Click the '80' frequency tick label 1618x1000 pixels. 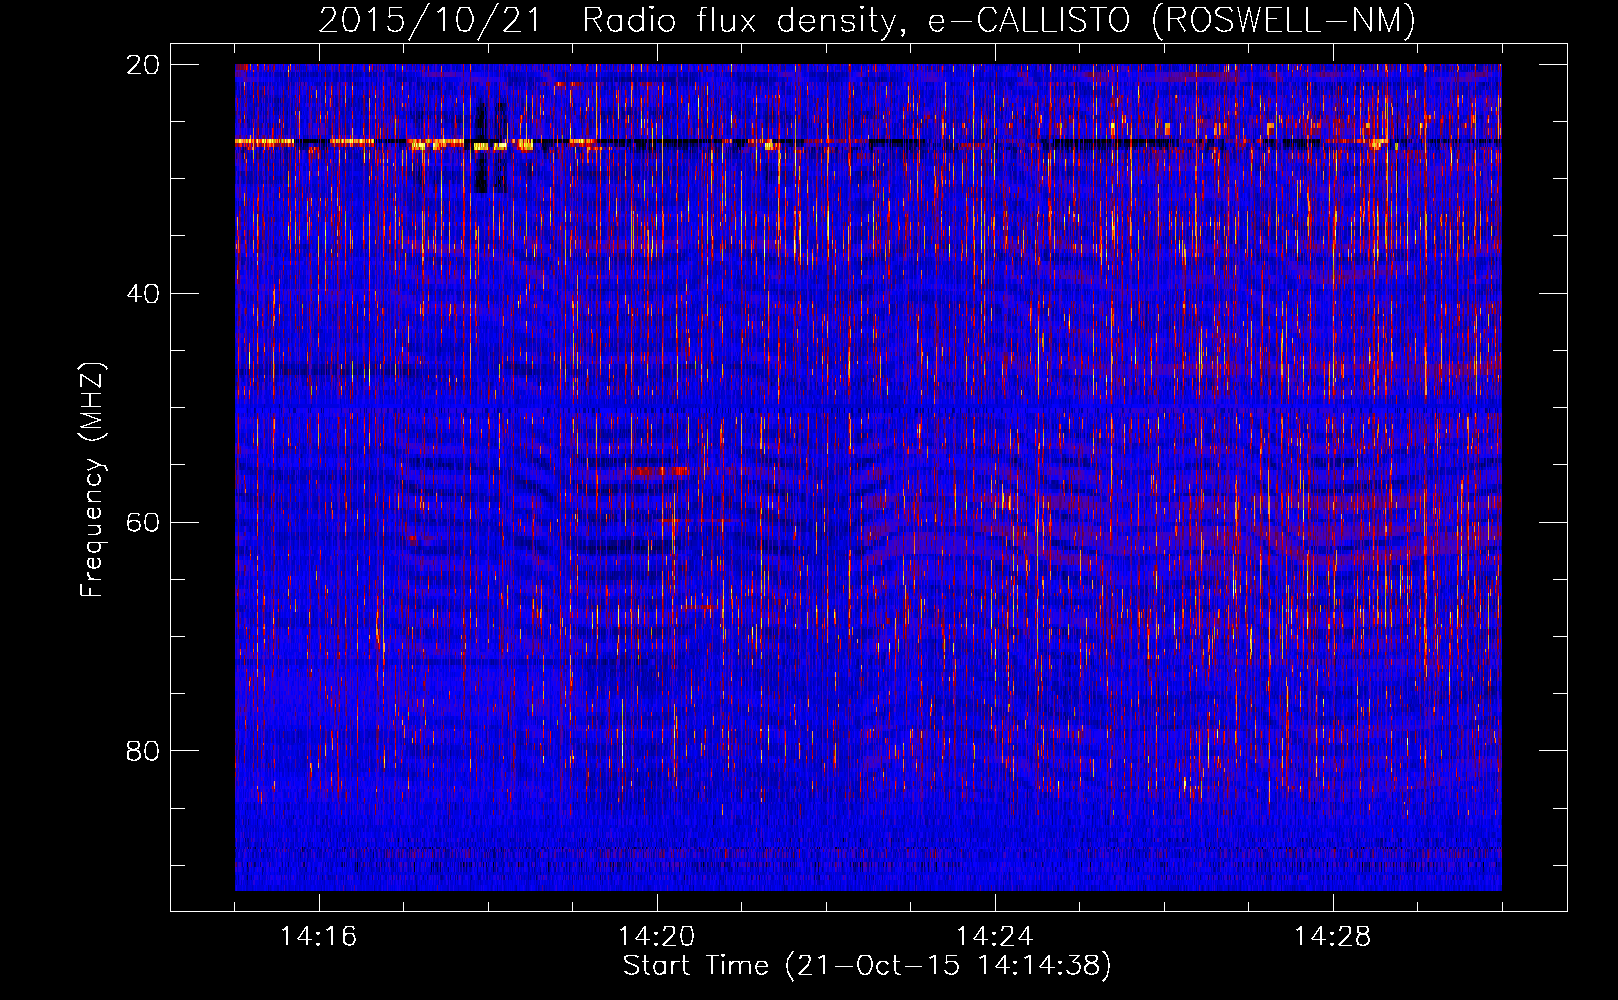tap(142, 751)
